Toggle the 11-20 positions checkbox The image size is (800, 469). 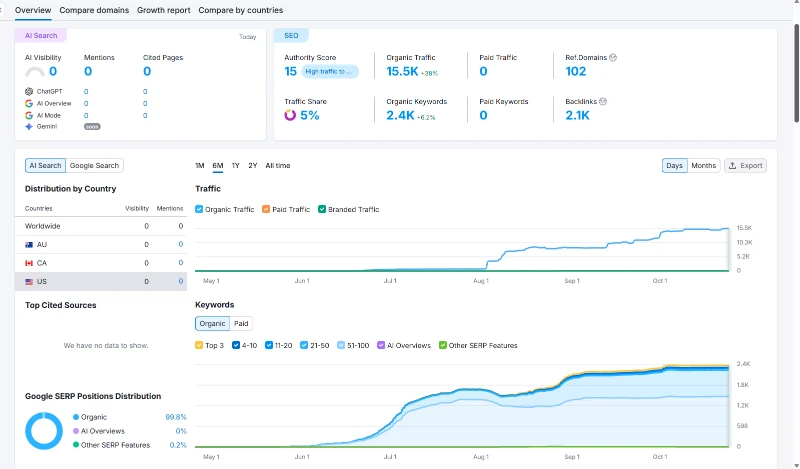click(x=269, y=345)
